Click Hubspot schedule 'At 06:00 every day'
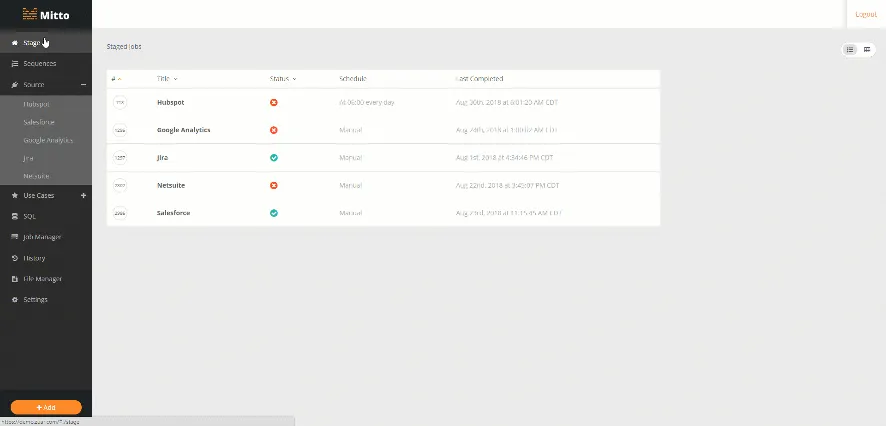The image size is (886, 426). [367, 103]
